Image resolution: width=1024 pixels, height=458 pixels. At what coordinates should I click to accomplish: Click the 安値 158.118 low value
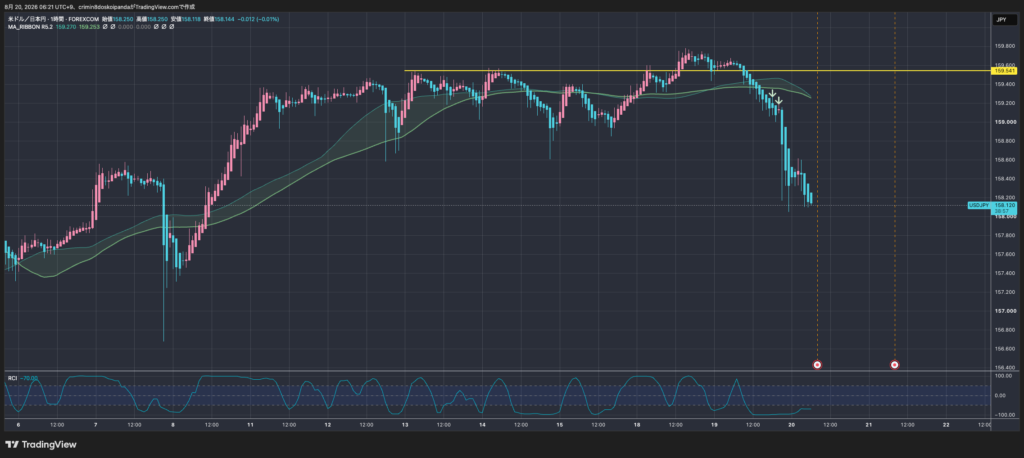[x=187, y=20]
